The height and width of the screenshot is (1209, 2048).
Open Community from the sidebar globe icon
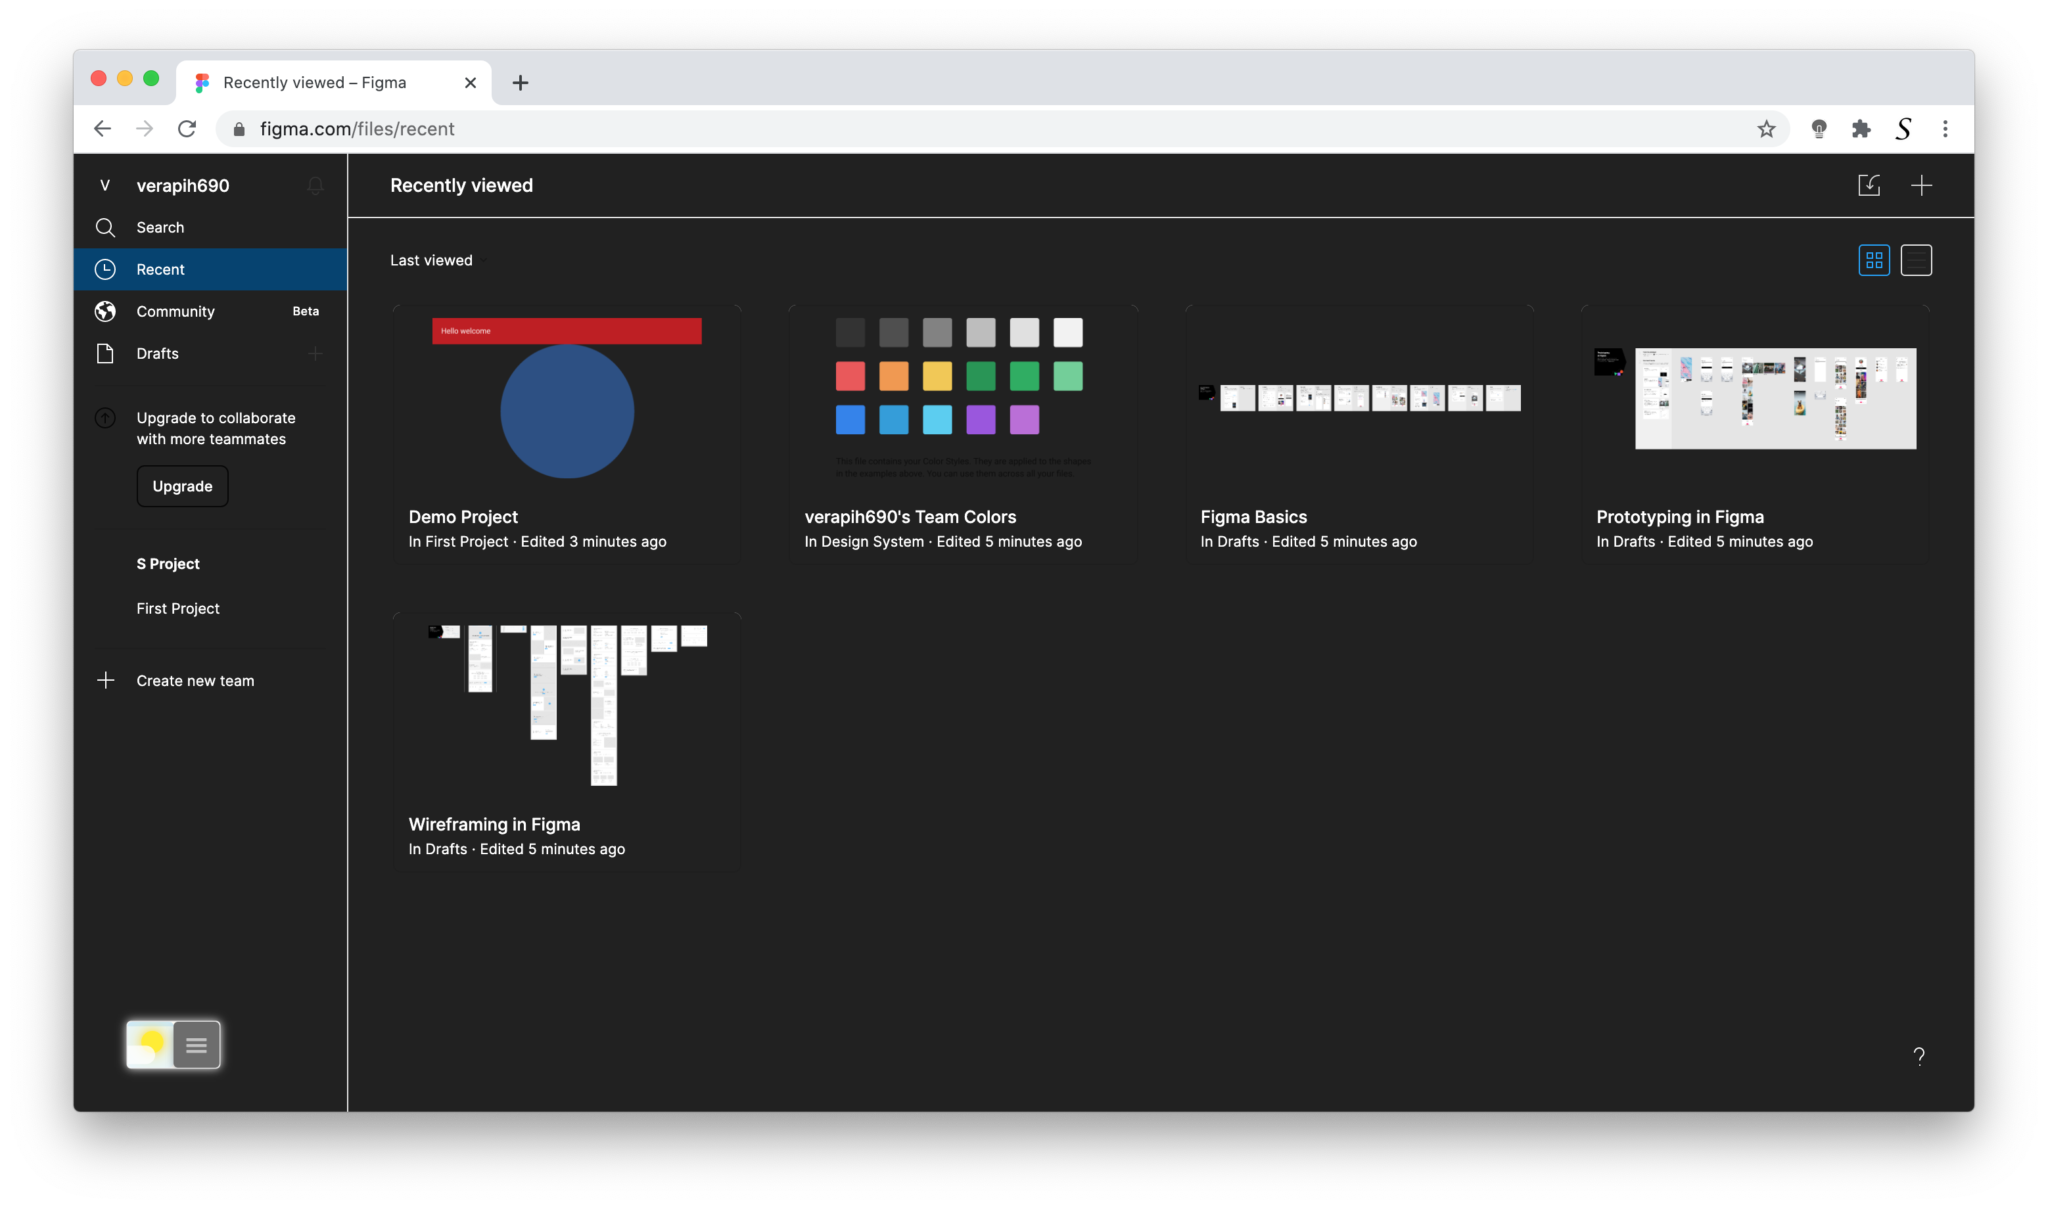pyautogui.click(x=106, y=311)
